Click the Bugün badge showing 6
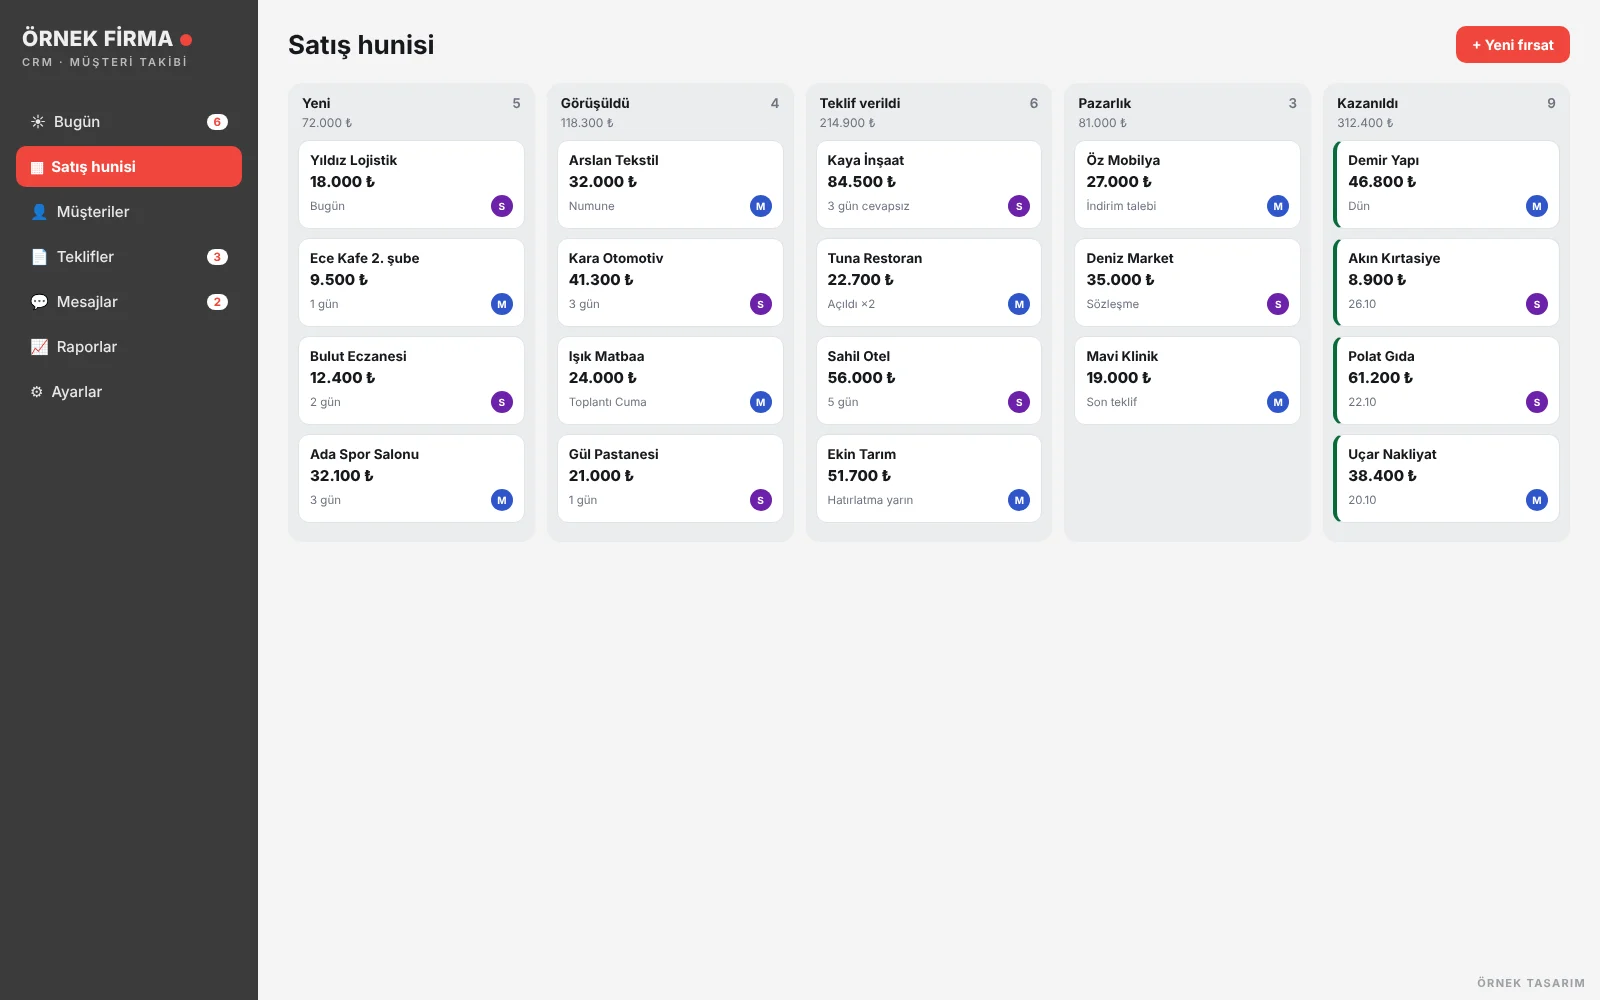The width and height of the screenshot is (1600, 1000). coord(217,122)
